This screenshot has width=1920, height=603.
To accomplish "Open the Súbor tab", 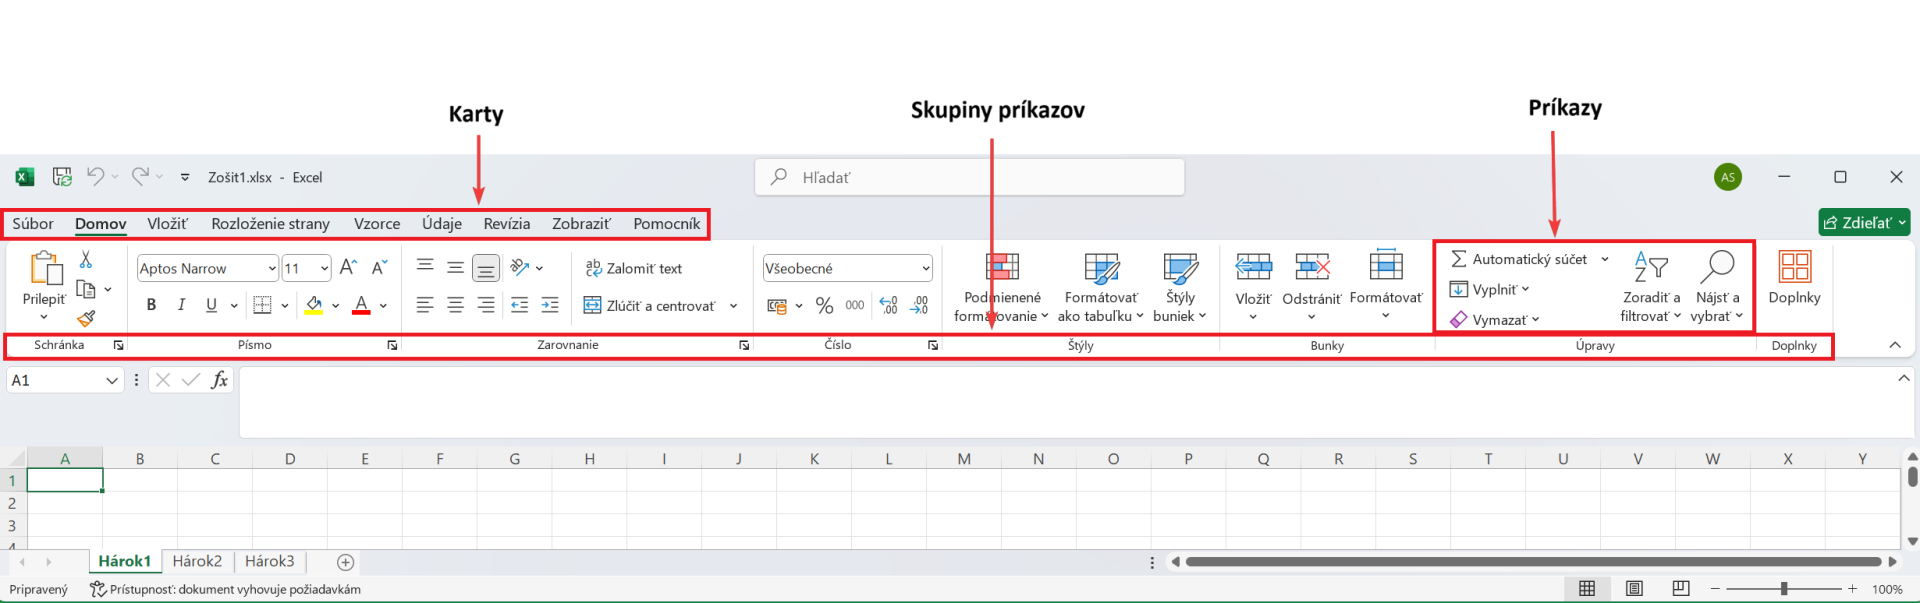I will pos(33,224).
